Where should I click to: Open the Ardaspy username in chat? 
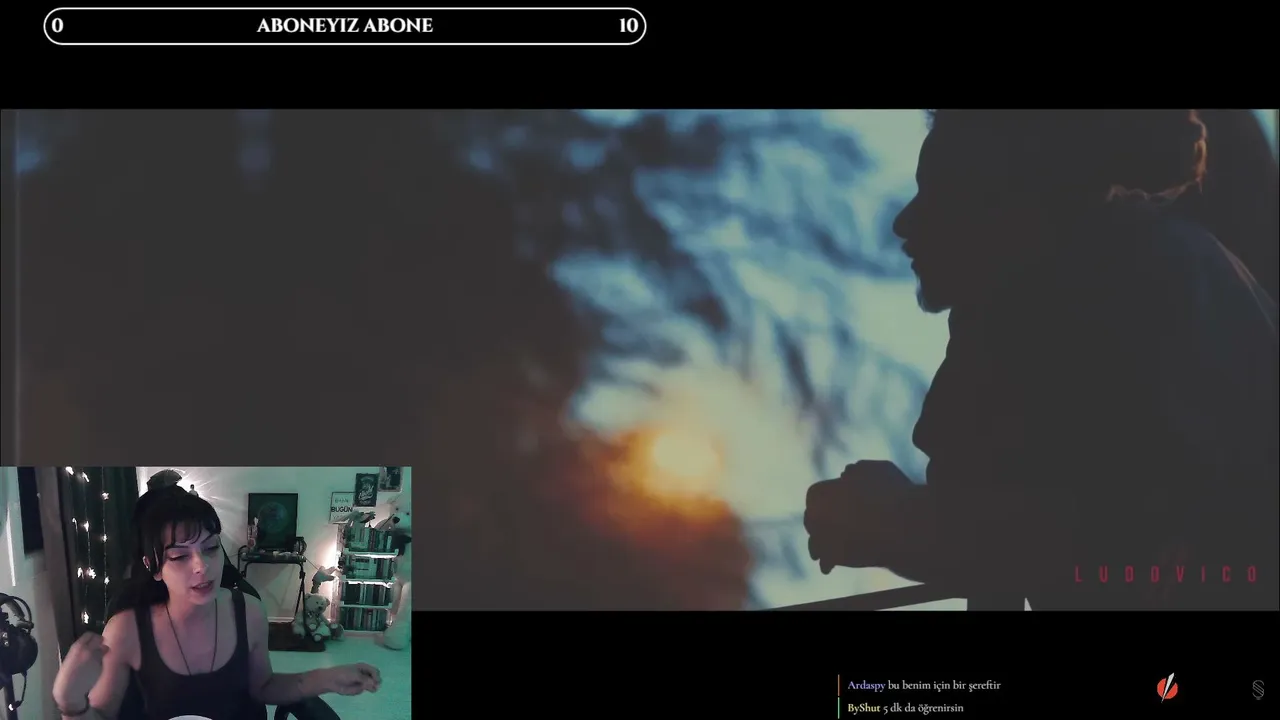click(x=866, y=685)
